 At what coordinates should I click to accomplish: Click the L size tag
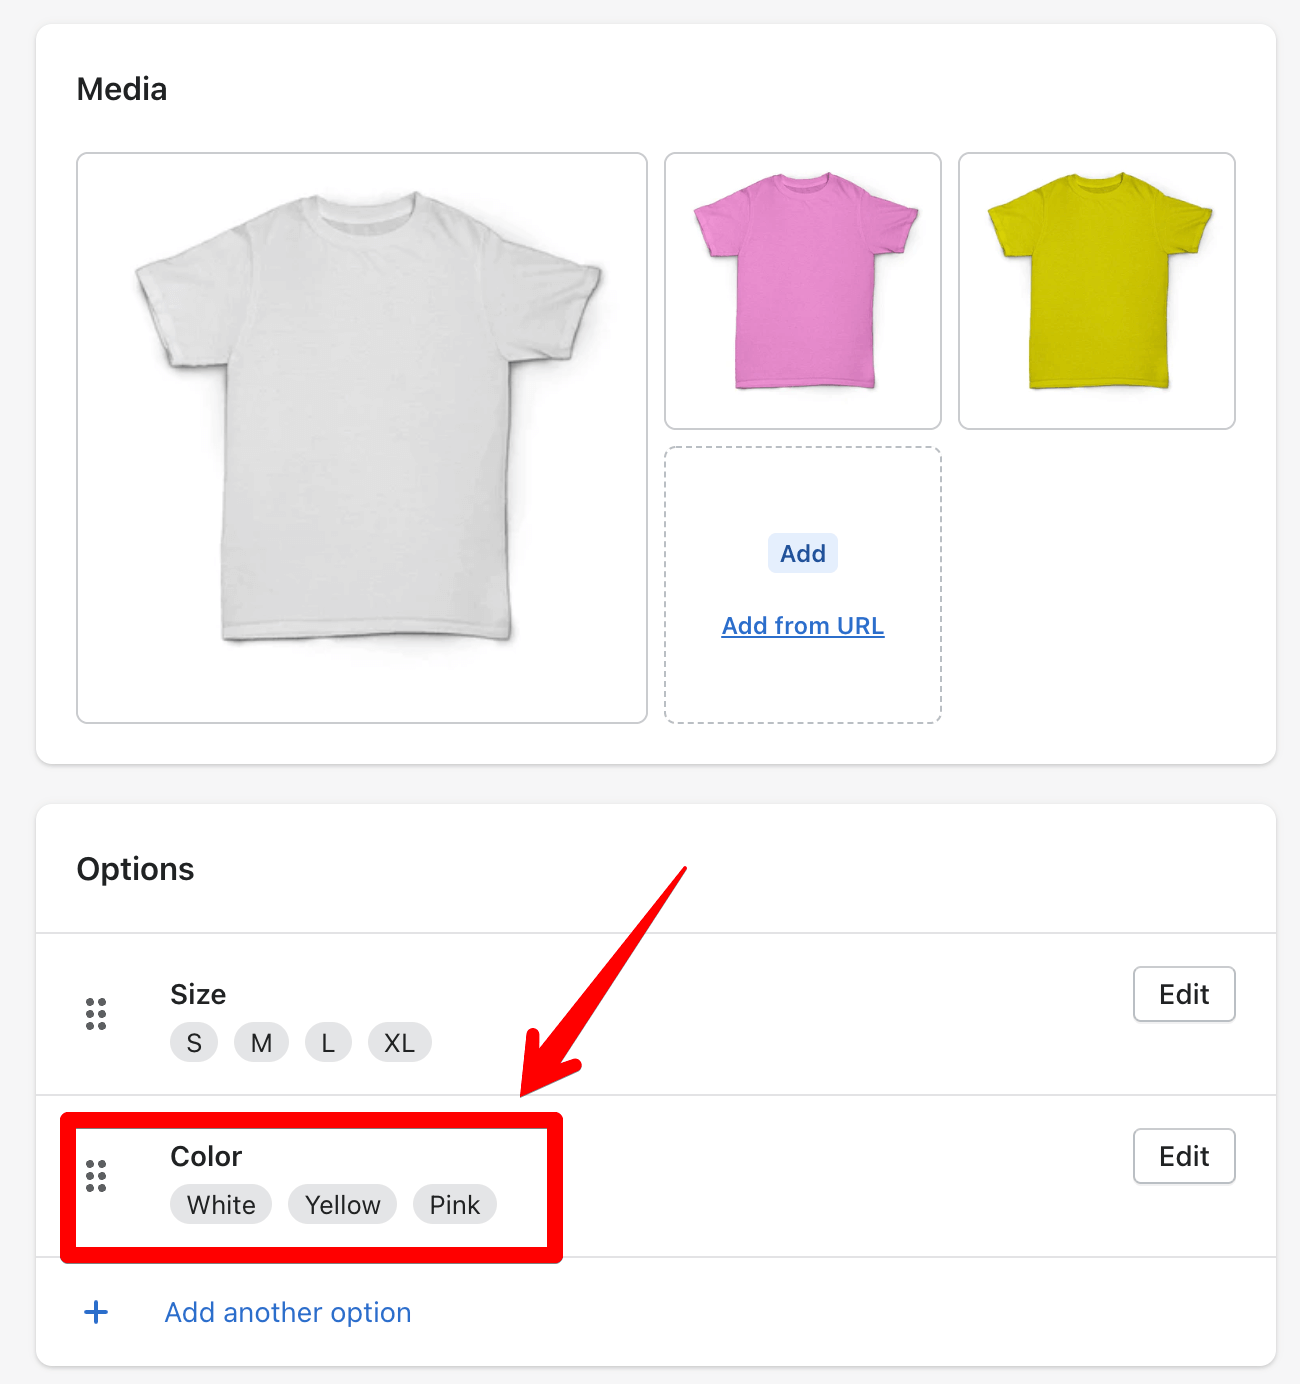[x=328, y=1043]
